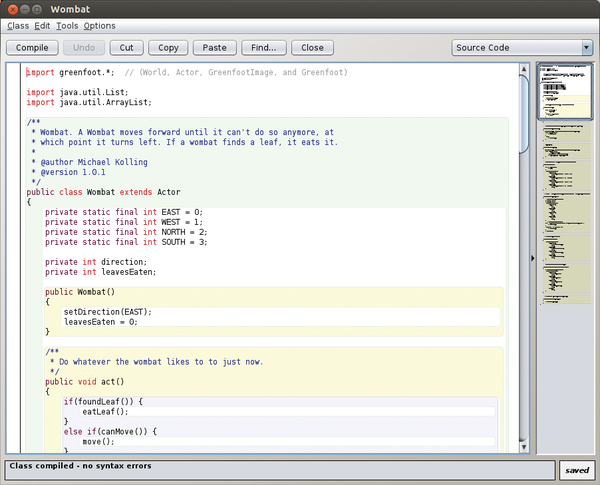
Task: Open the Options menu
Action: click(x=99, y=26)
